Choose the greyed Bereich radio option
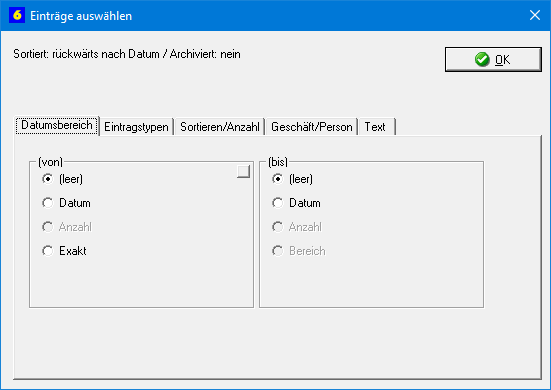Image resolution: width=551 pixels, height=390 pixels. pos(299,251)
